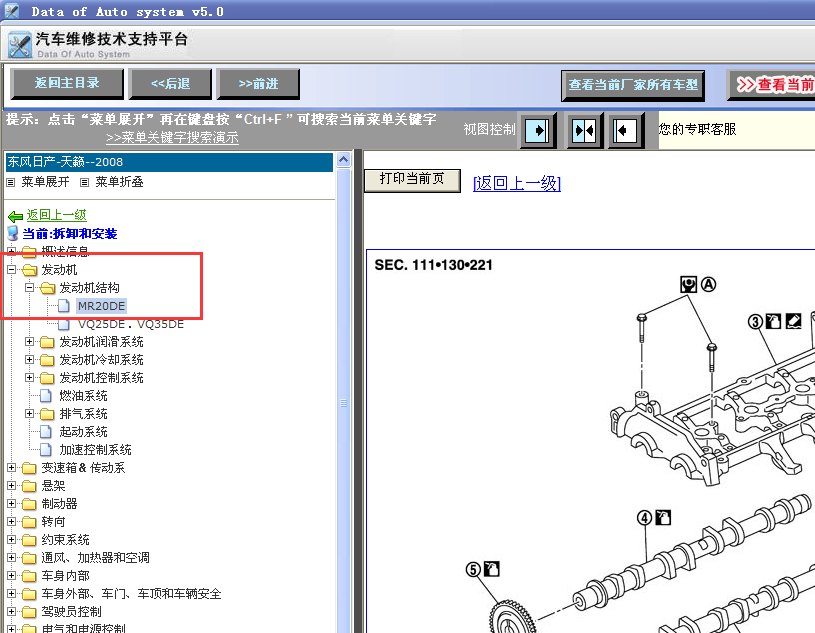Click the green 返回上一级 link in the tree panel
The image size is (815, 633).
pyautogui.click(x=57, y=215)
